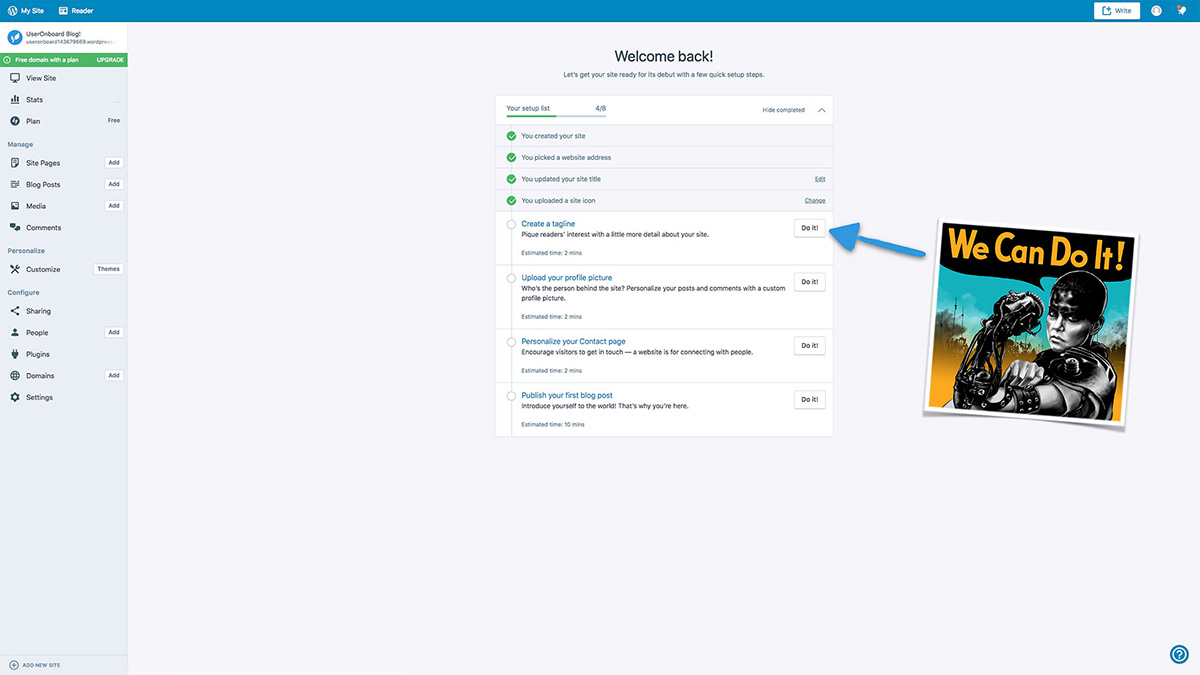The height and width of the screenshot is (675, 1200).
Task: Click the Site Pages icon
Action: (x=15, y=163)
